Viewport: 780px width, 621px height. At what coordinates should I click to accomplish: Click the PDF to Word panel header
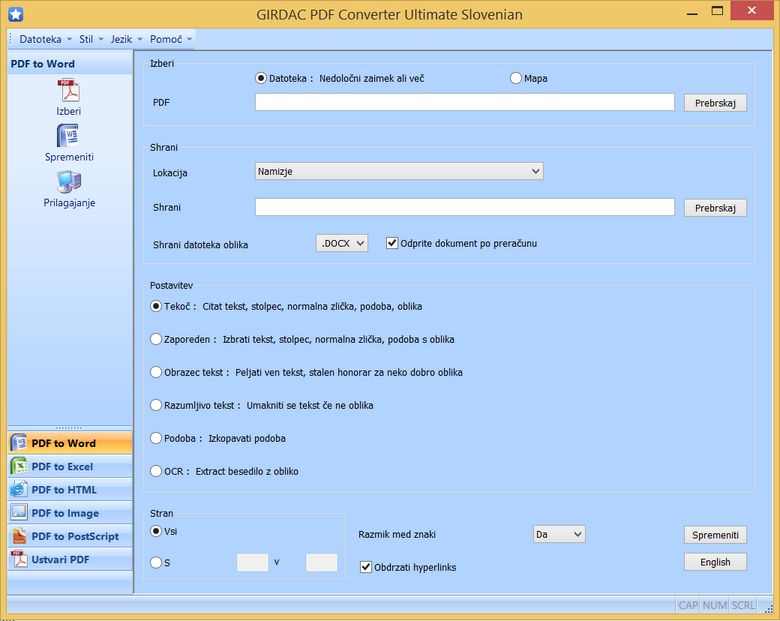pyautogui.click(x=70, y=64)
